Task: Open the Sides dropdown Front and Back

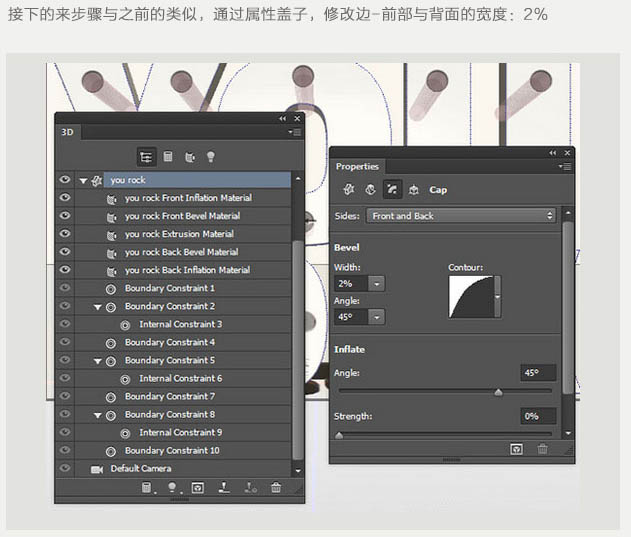Action: pyautogui.click(x=461, y=216)
